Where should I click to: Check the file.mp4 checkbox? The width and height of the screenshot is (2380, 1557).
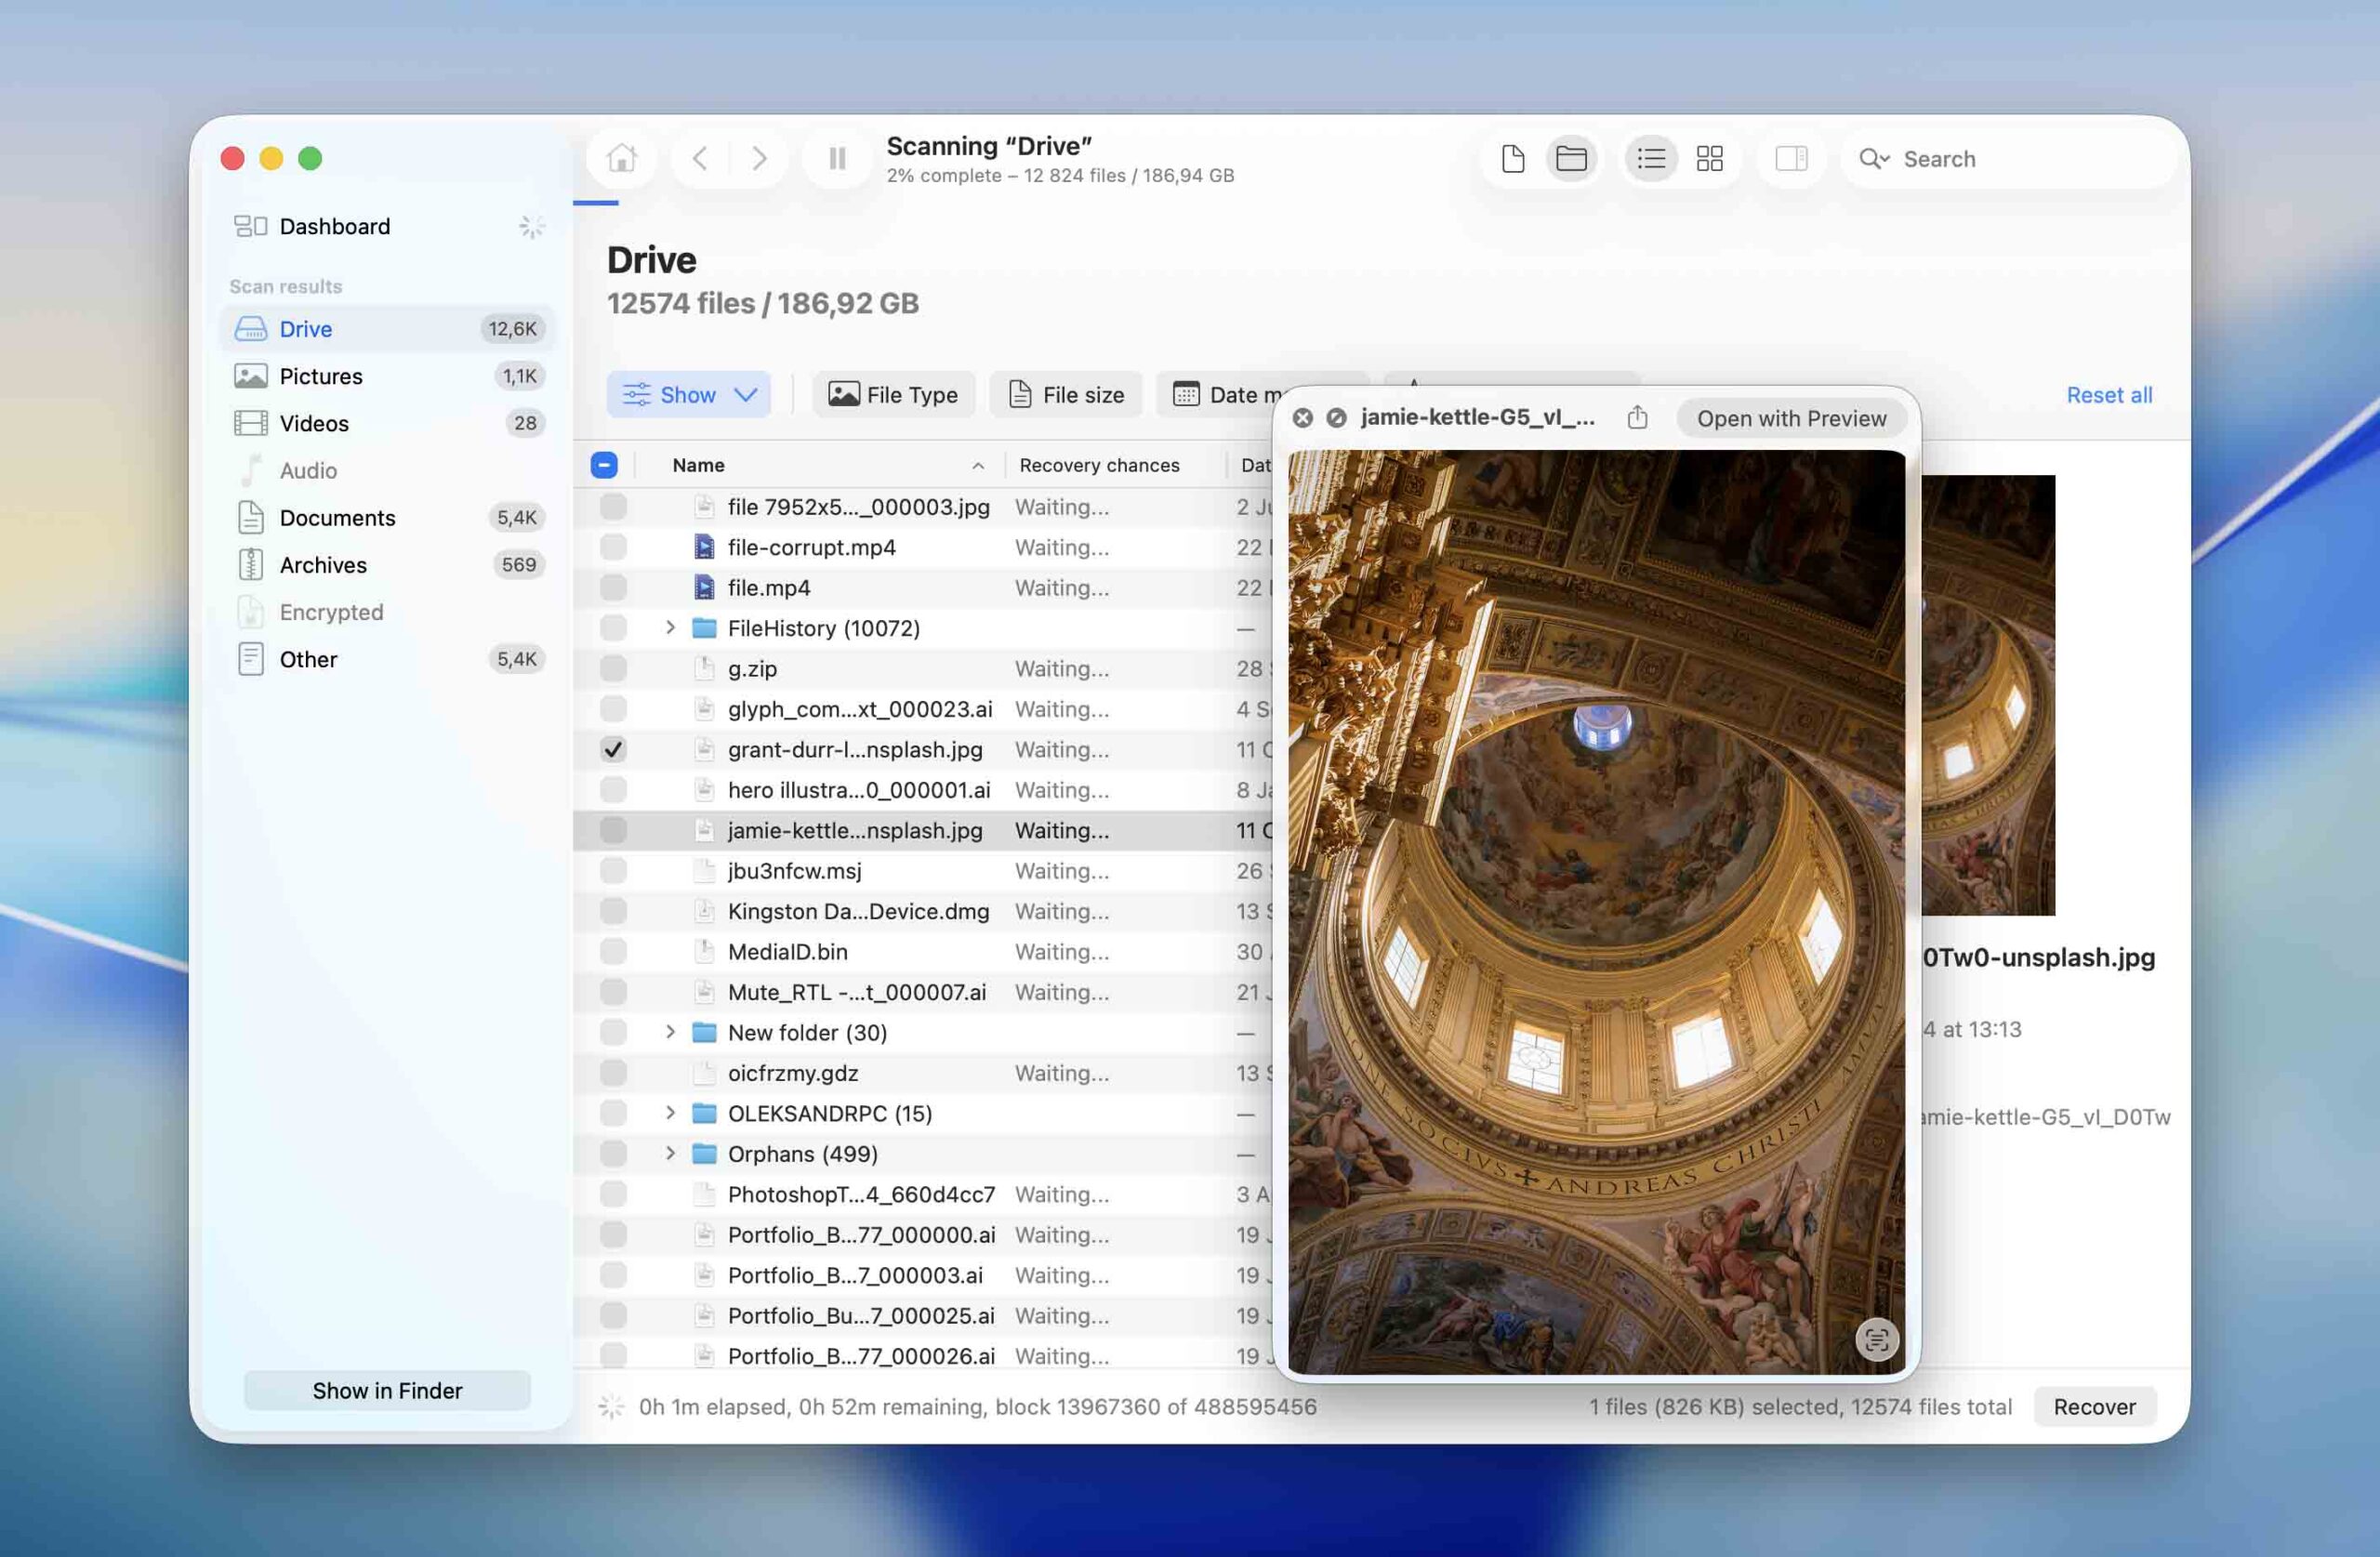click(613, 587)
